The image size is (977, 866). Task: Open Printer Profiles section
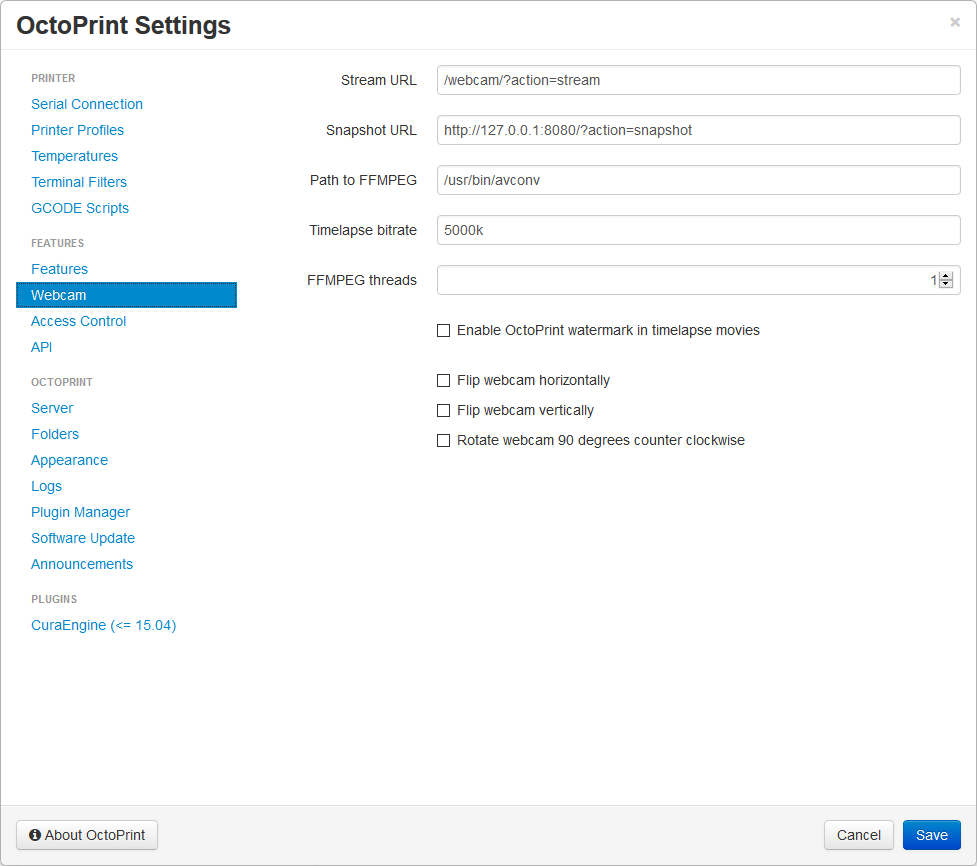coord(77,130)
